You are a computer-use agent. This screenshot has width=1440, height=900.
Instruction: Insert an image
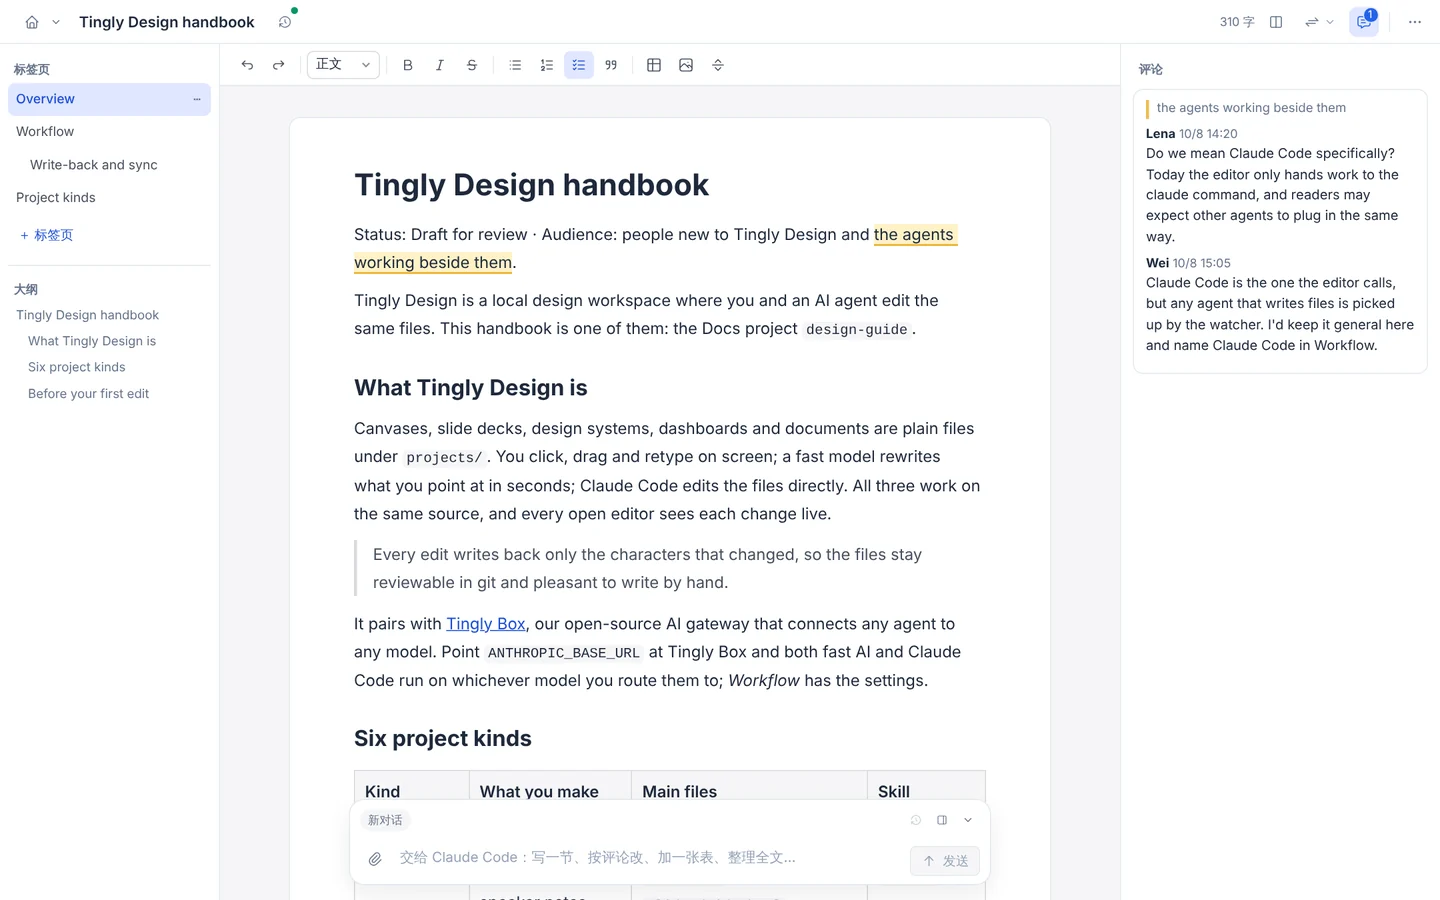(x=686, y=65)
